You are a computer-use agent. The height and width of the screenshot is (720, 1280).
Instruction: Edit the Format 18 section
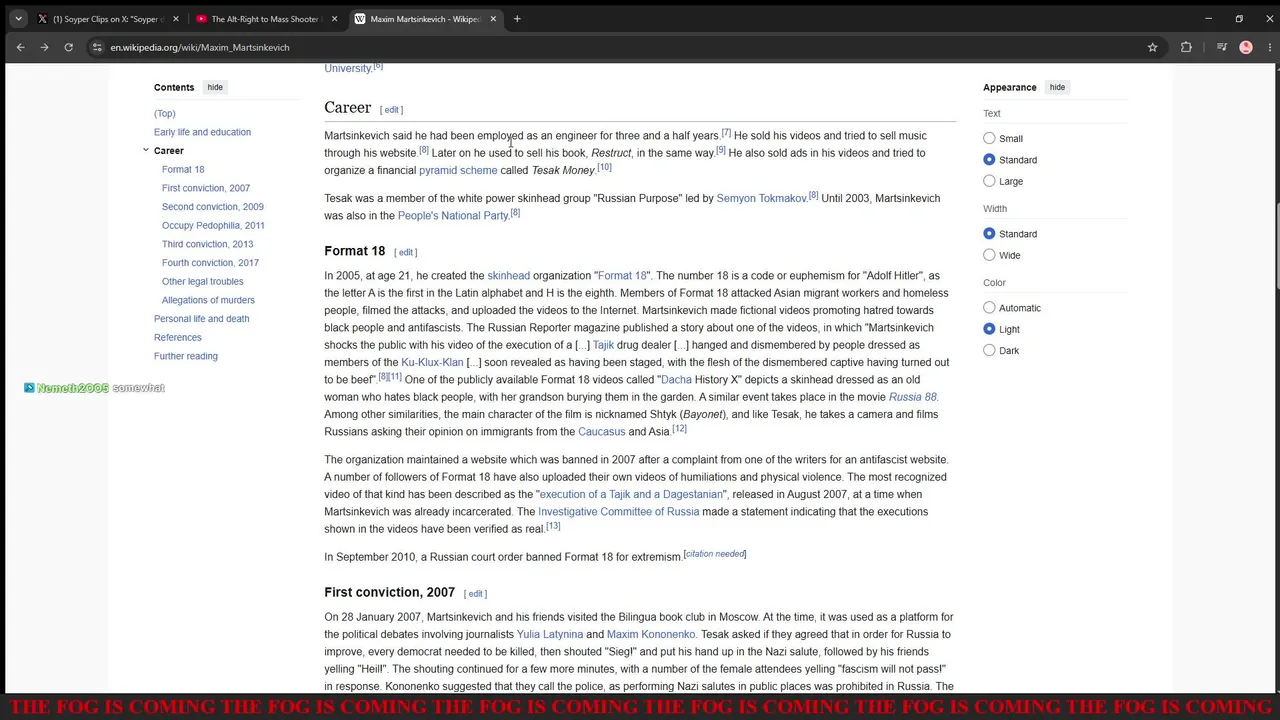point(405,252)
